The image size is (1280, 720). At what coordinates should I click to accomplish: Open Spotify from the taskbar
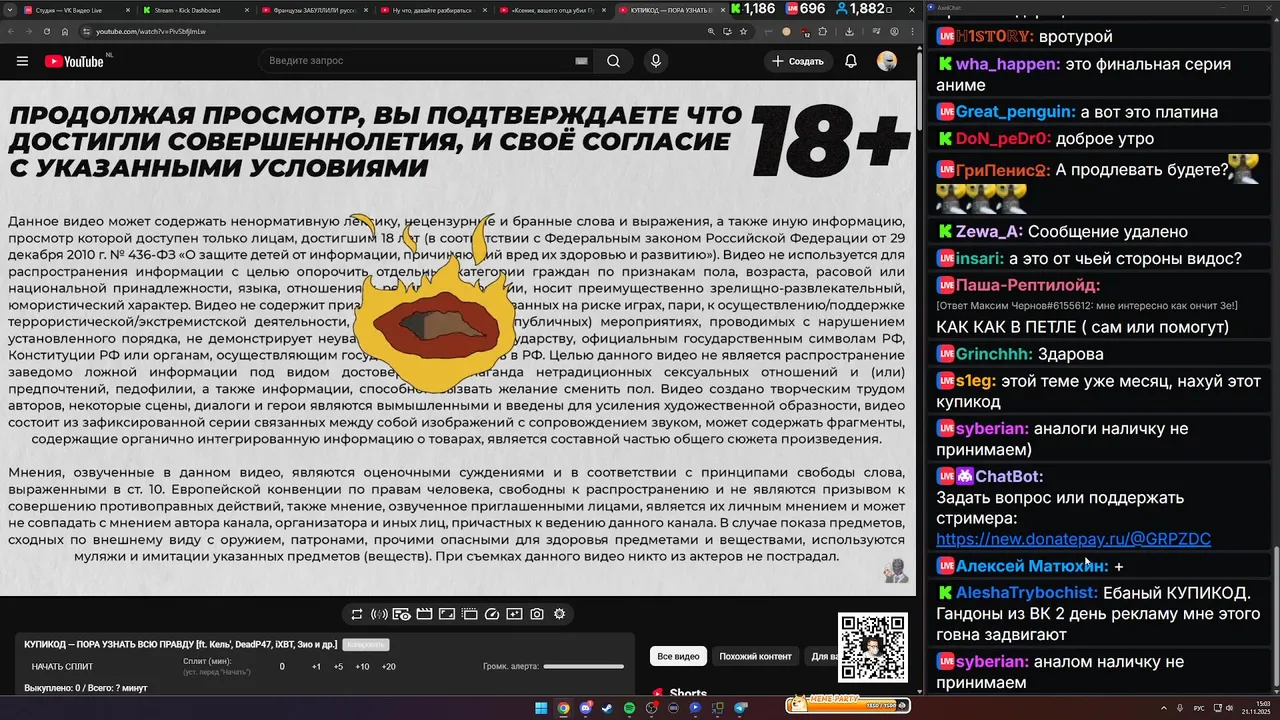point(630,708)
